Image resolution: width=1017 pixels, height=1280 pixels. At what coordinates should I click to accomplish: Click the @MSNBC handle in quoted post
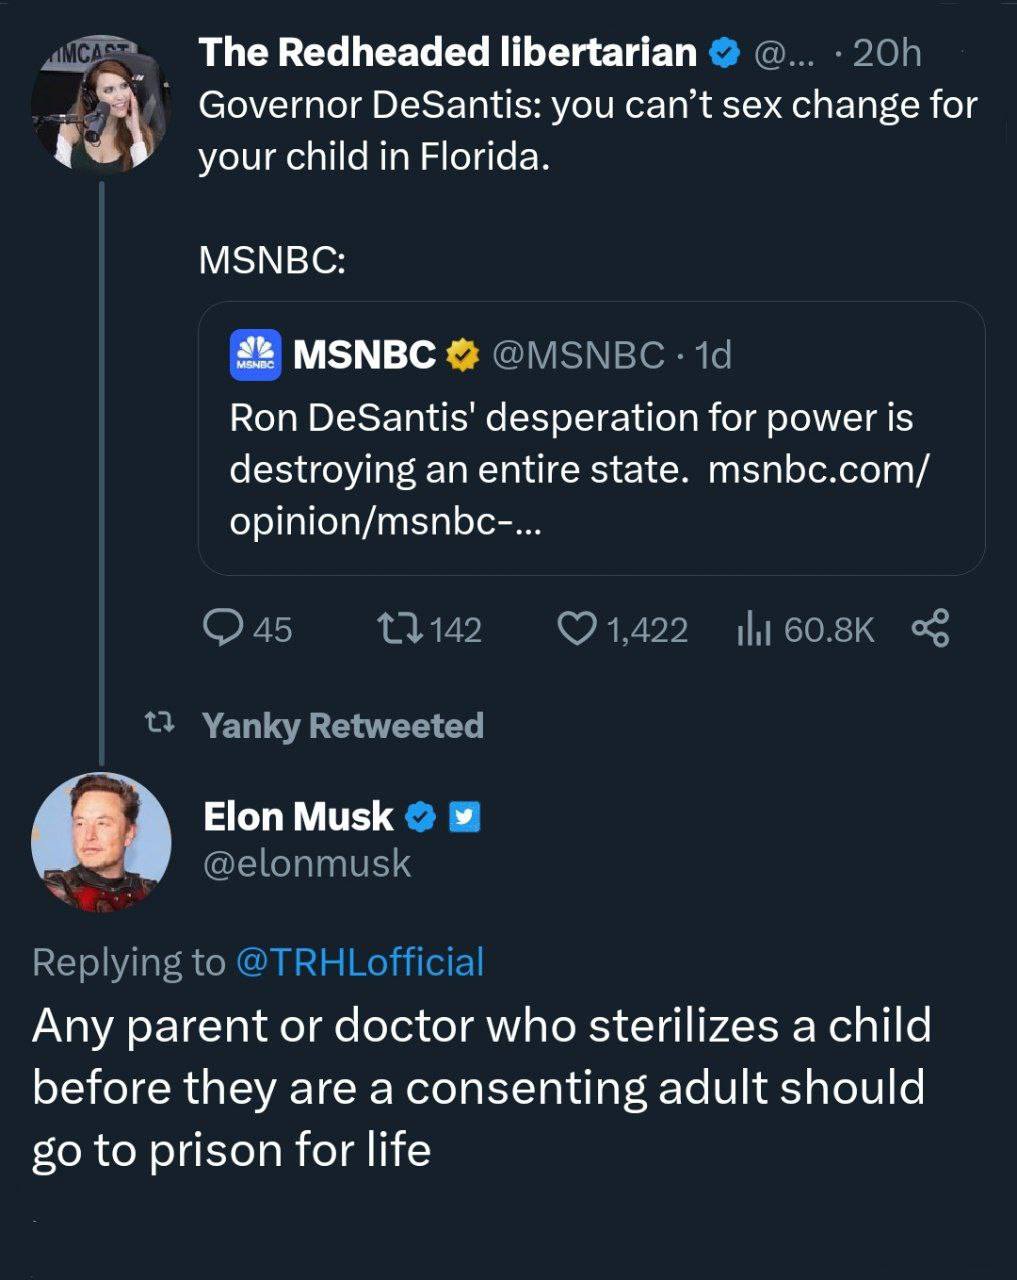[x=578, y=354]
